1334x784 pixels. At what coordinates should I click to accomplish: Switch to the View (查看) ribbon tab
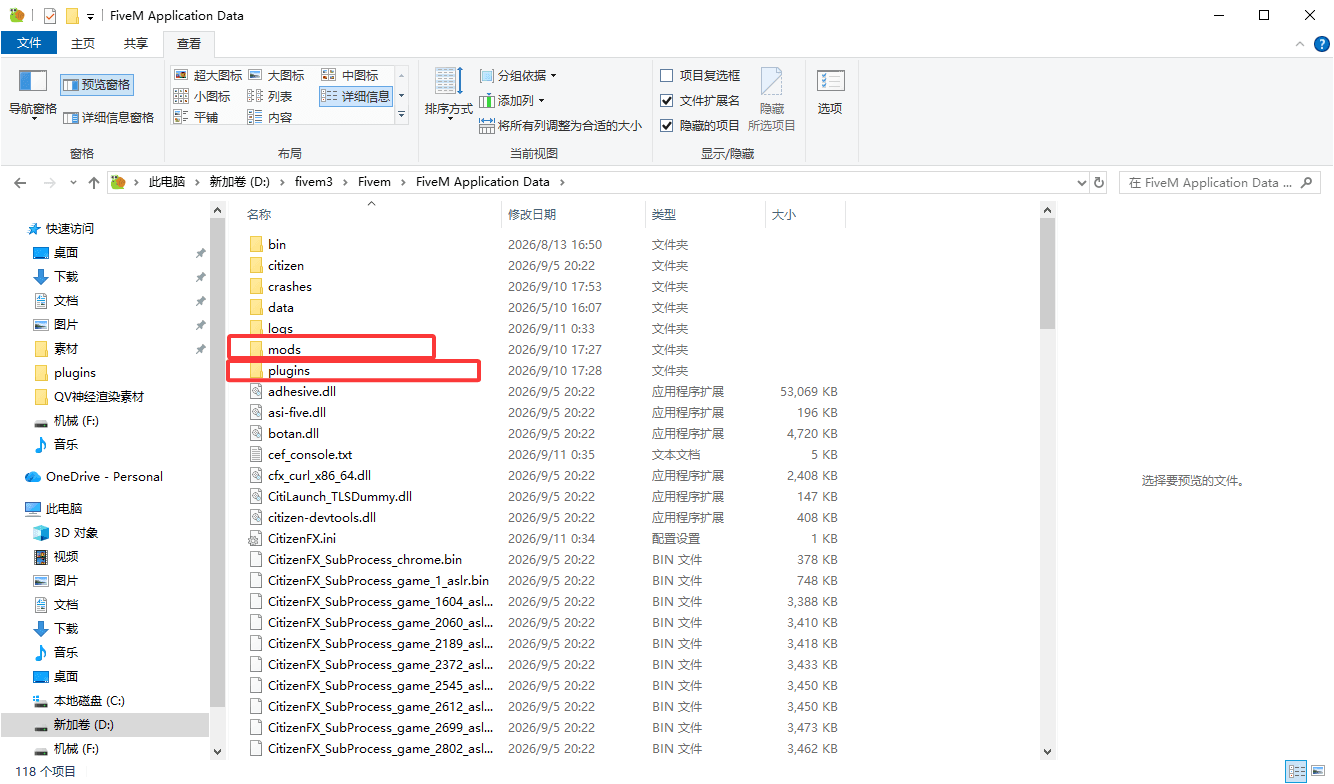(189, 43)
